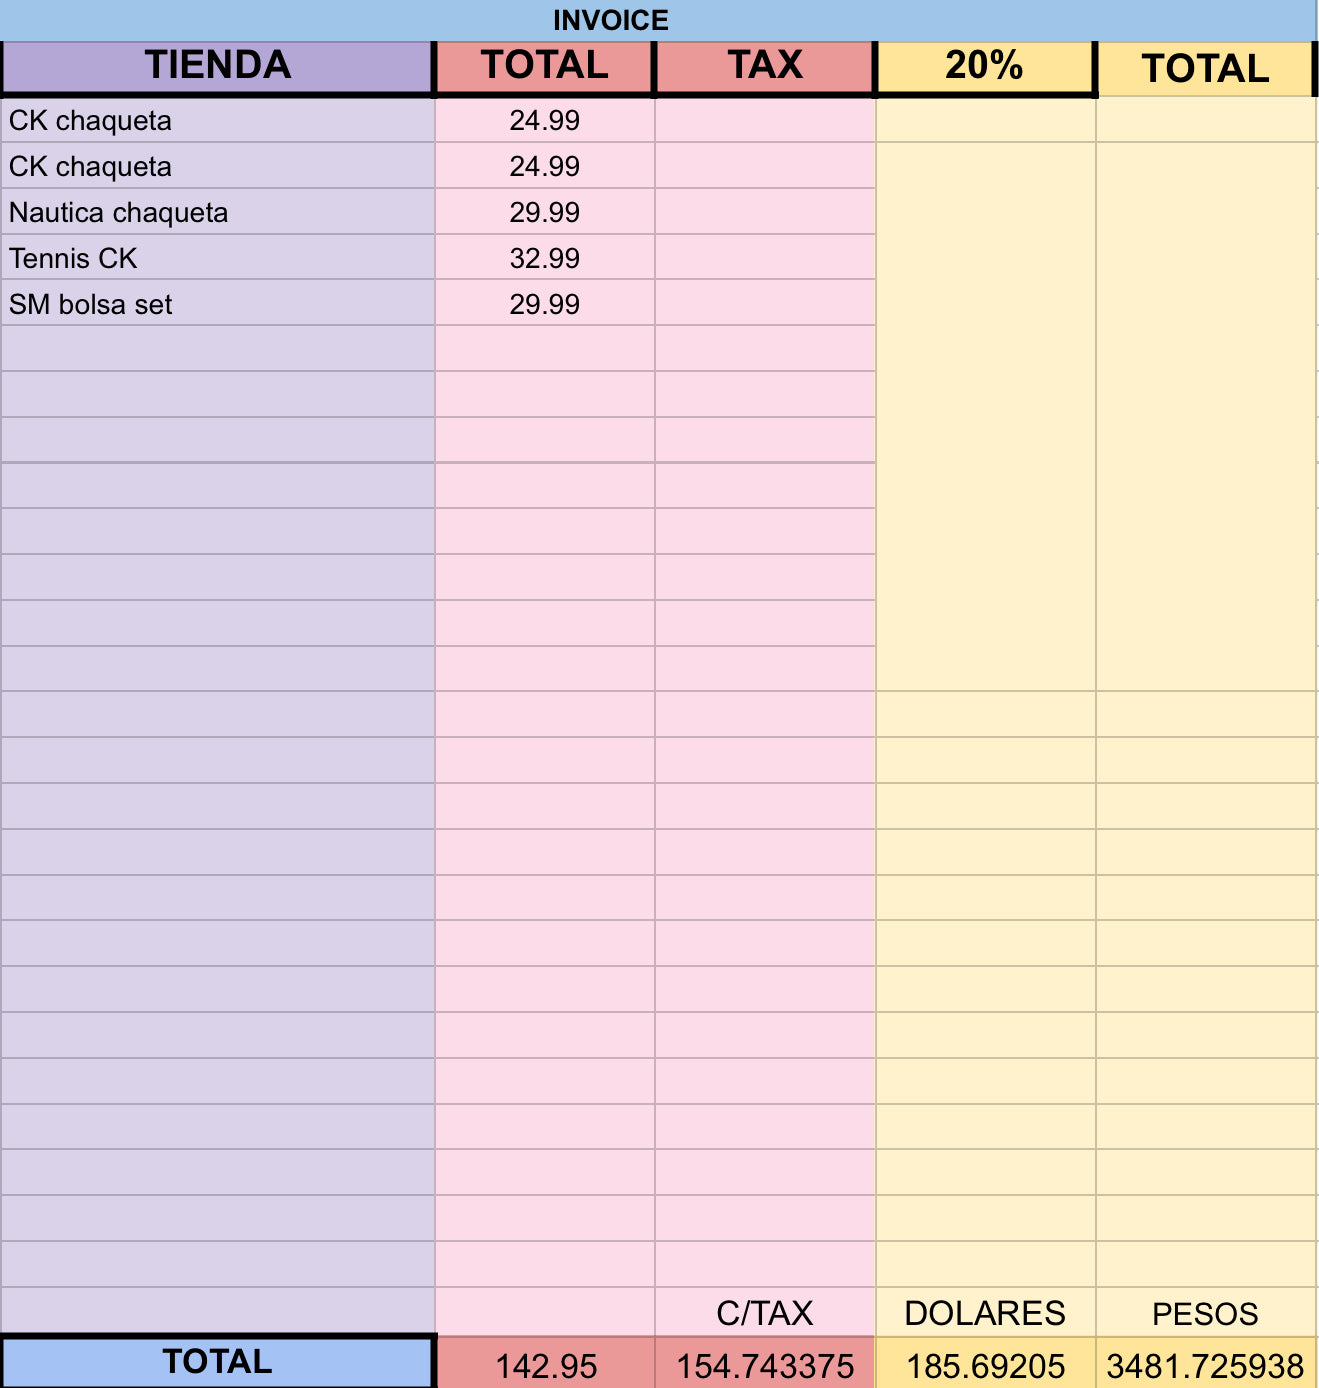Viewport: 1319px width, 1388px height.
Task: Select the price in the SM bolsa set row
Action: 545,304
